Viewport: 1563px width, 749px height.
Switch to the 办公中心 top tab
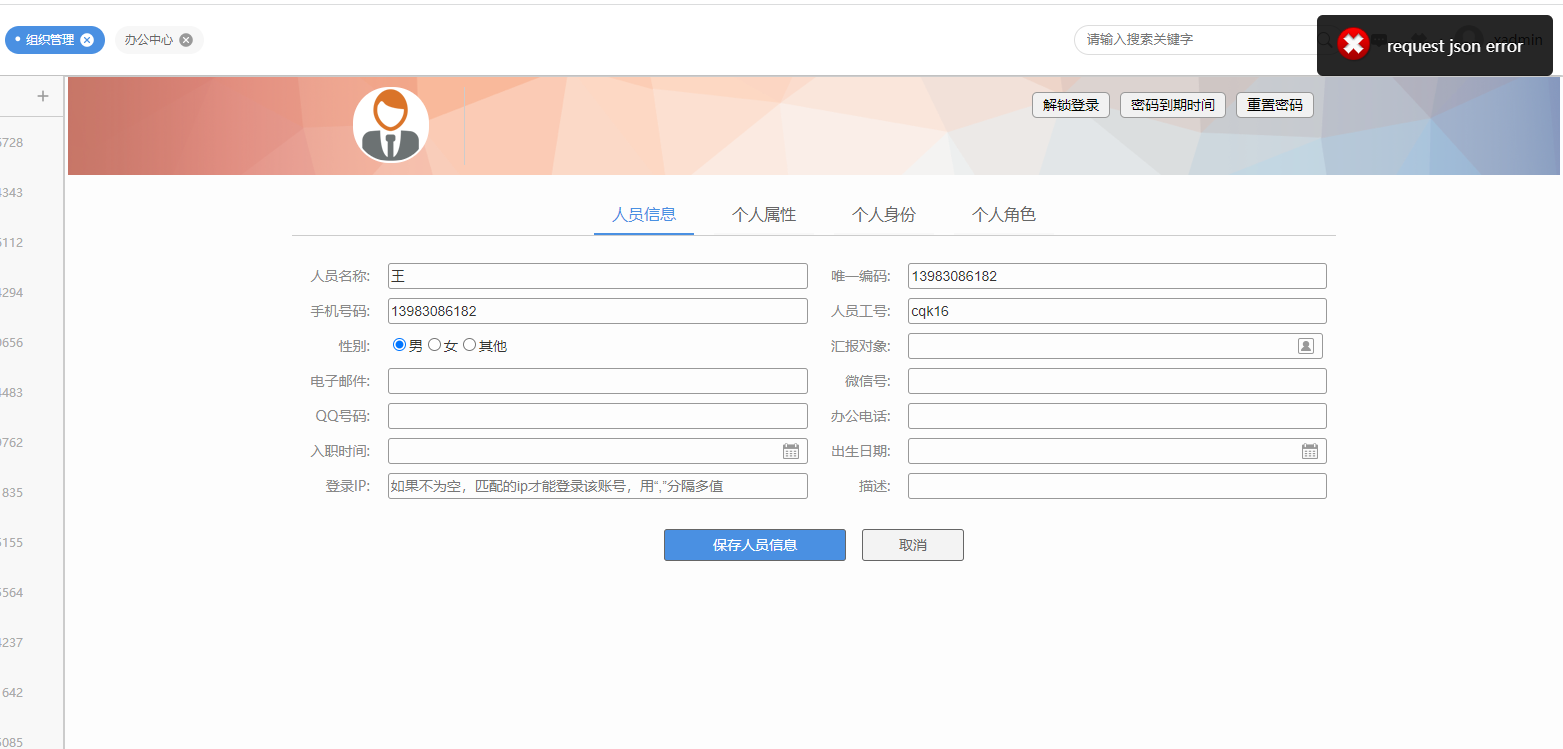pyautogui.click(x=148, y=40)
